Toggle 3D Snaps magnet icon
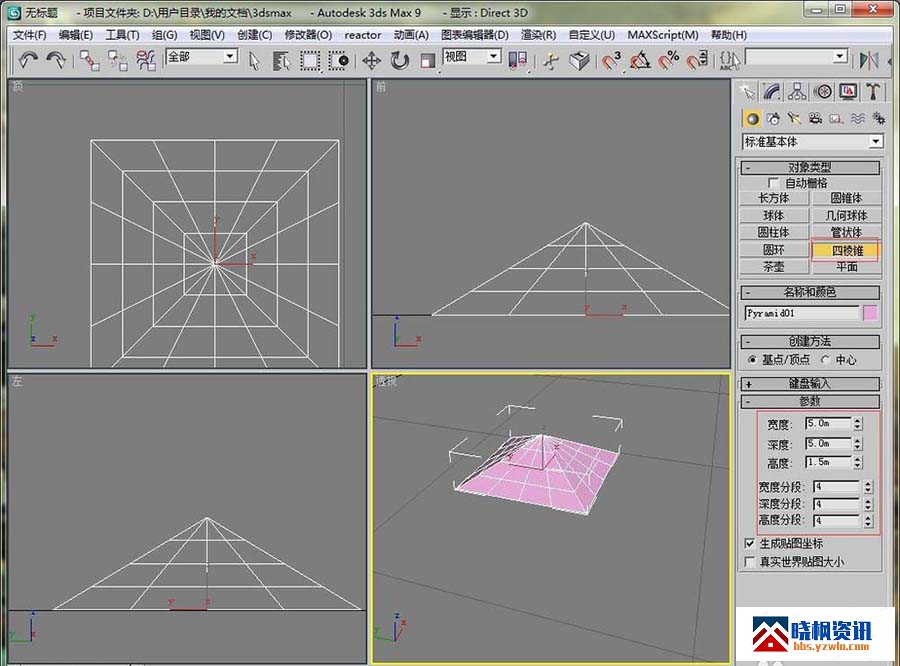 [611, 60]
